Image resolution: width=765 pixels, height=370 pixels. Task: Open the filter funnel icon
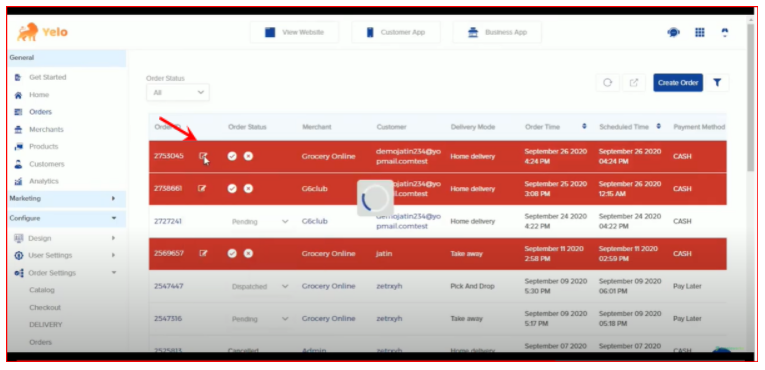[717, 83]
